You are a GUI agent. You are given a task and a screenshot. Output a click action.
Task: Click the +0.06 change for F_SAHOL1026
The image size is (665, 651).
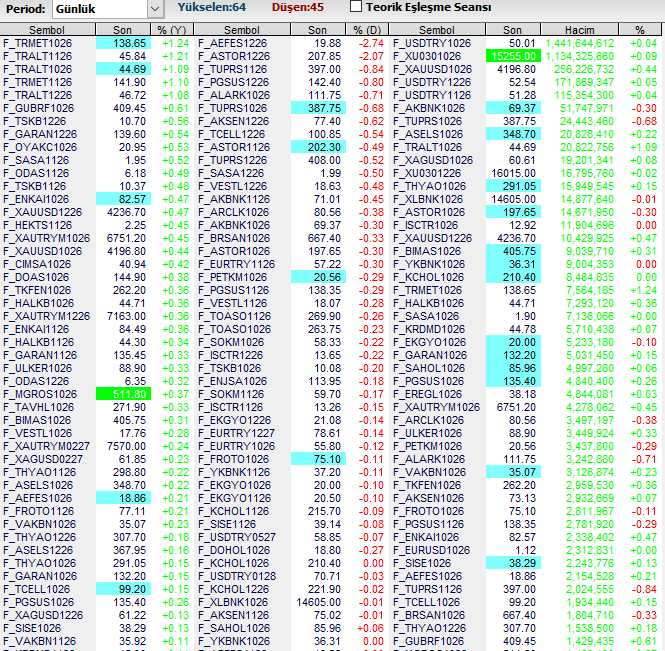[371, 629]
